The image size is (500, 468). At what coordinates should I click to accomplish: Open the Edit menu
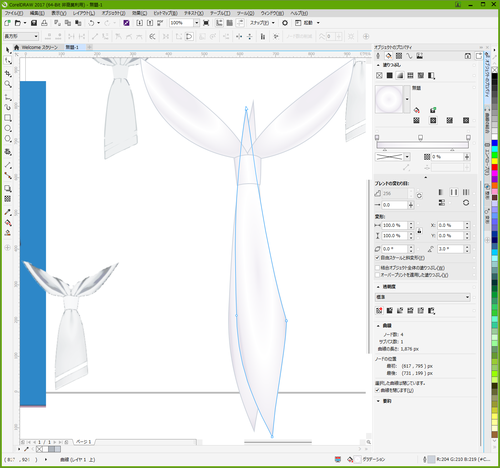pos(37,13)
